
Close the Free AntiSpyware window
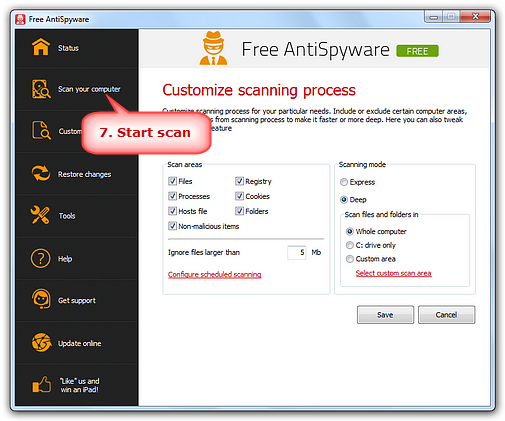475,16
